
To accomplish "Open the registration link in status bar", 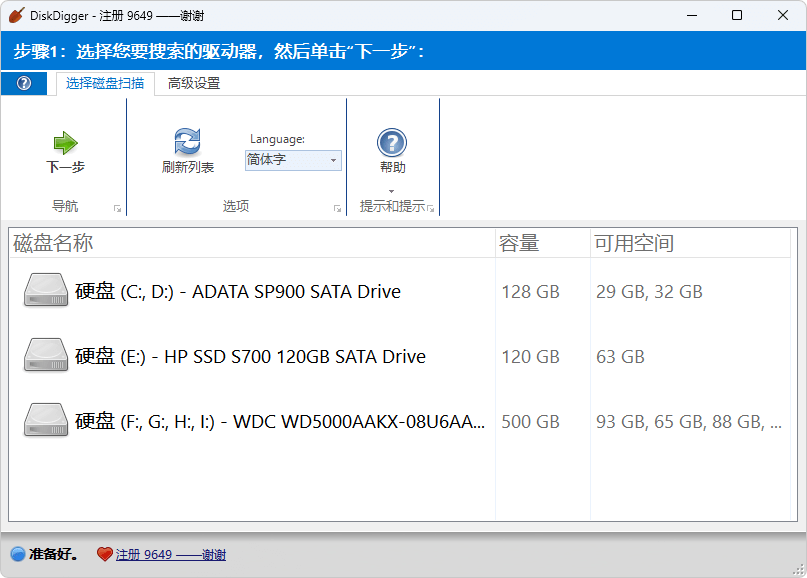I will [170, 554].
